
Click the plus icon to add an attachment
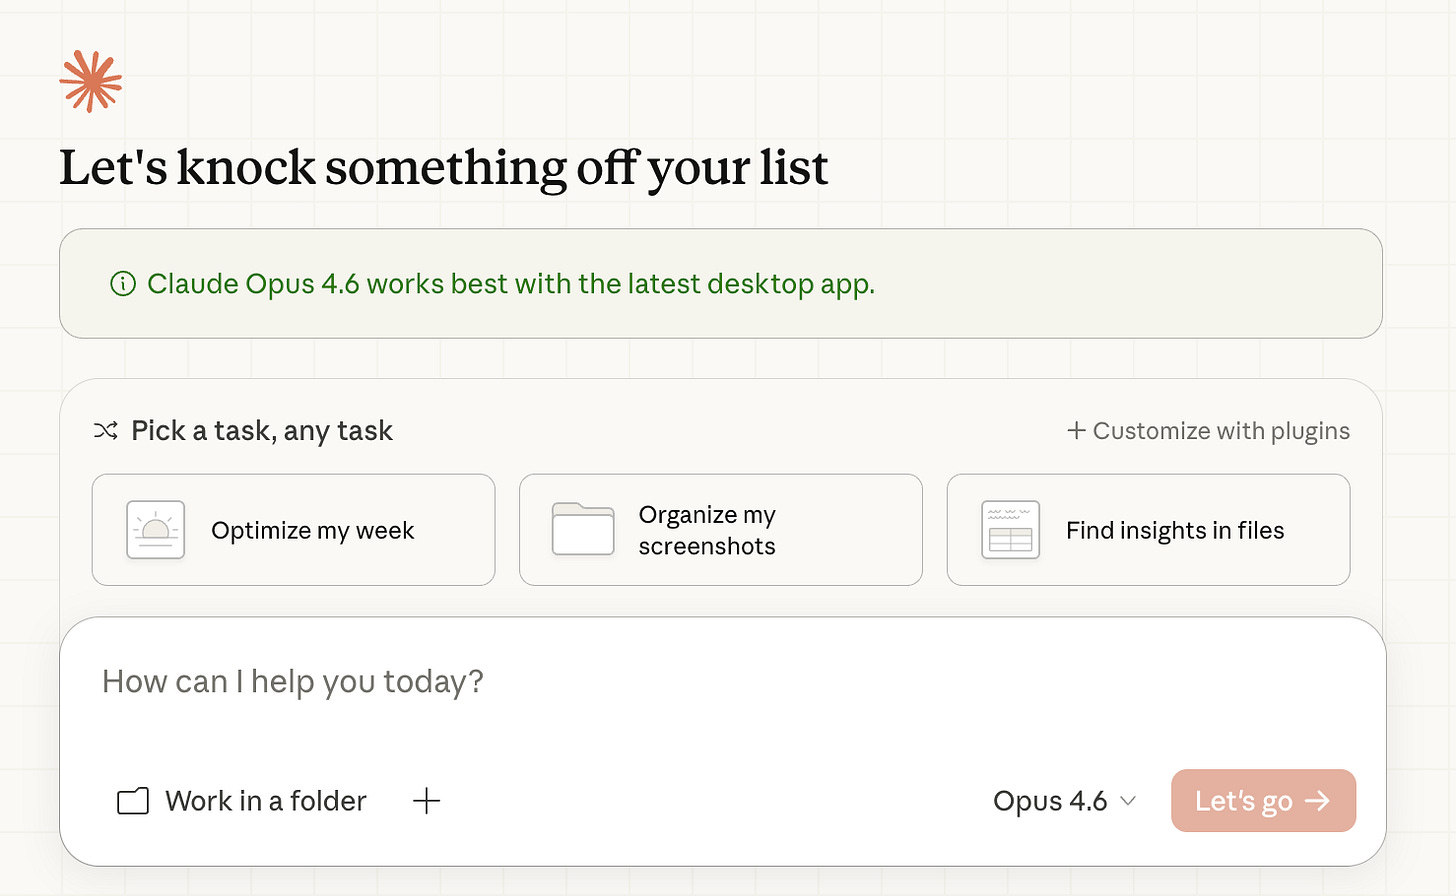[x=427, y=801]
